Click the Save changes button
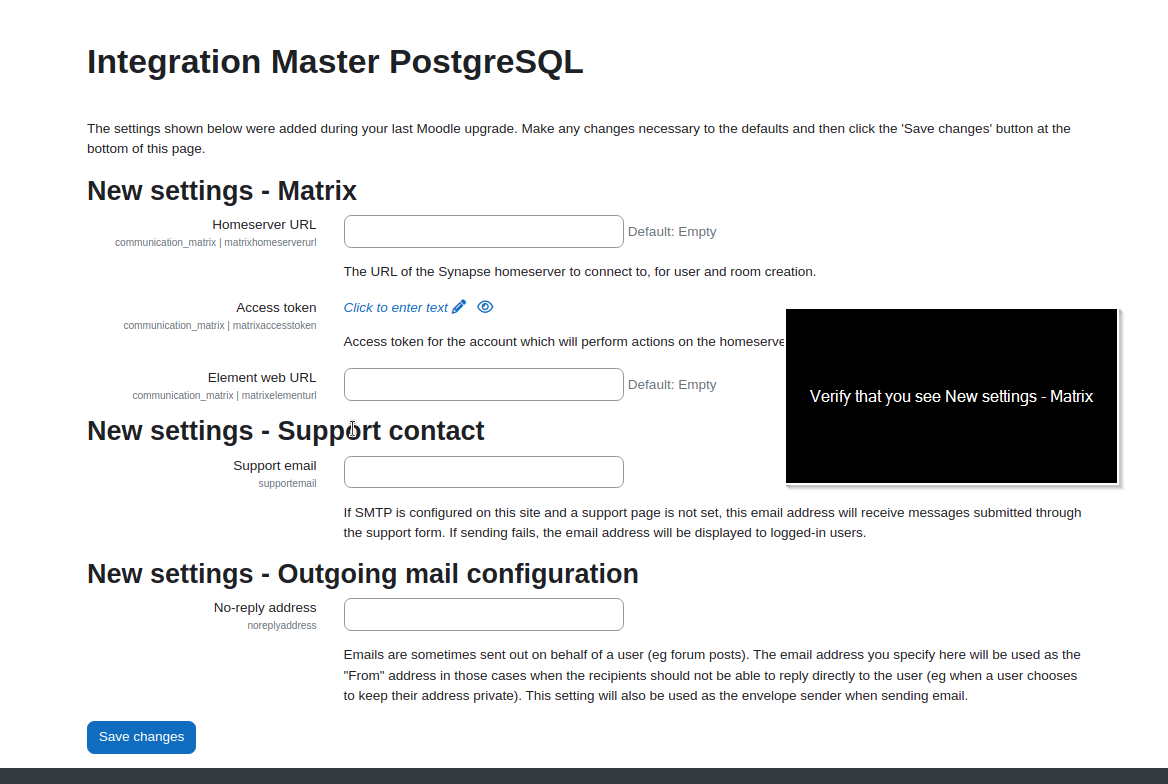The height and width of the screenshot is (784, 1168). tap(142, 737)
